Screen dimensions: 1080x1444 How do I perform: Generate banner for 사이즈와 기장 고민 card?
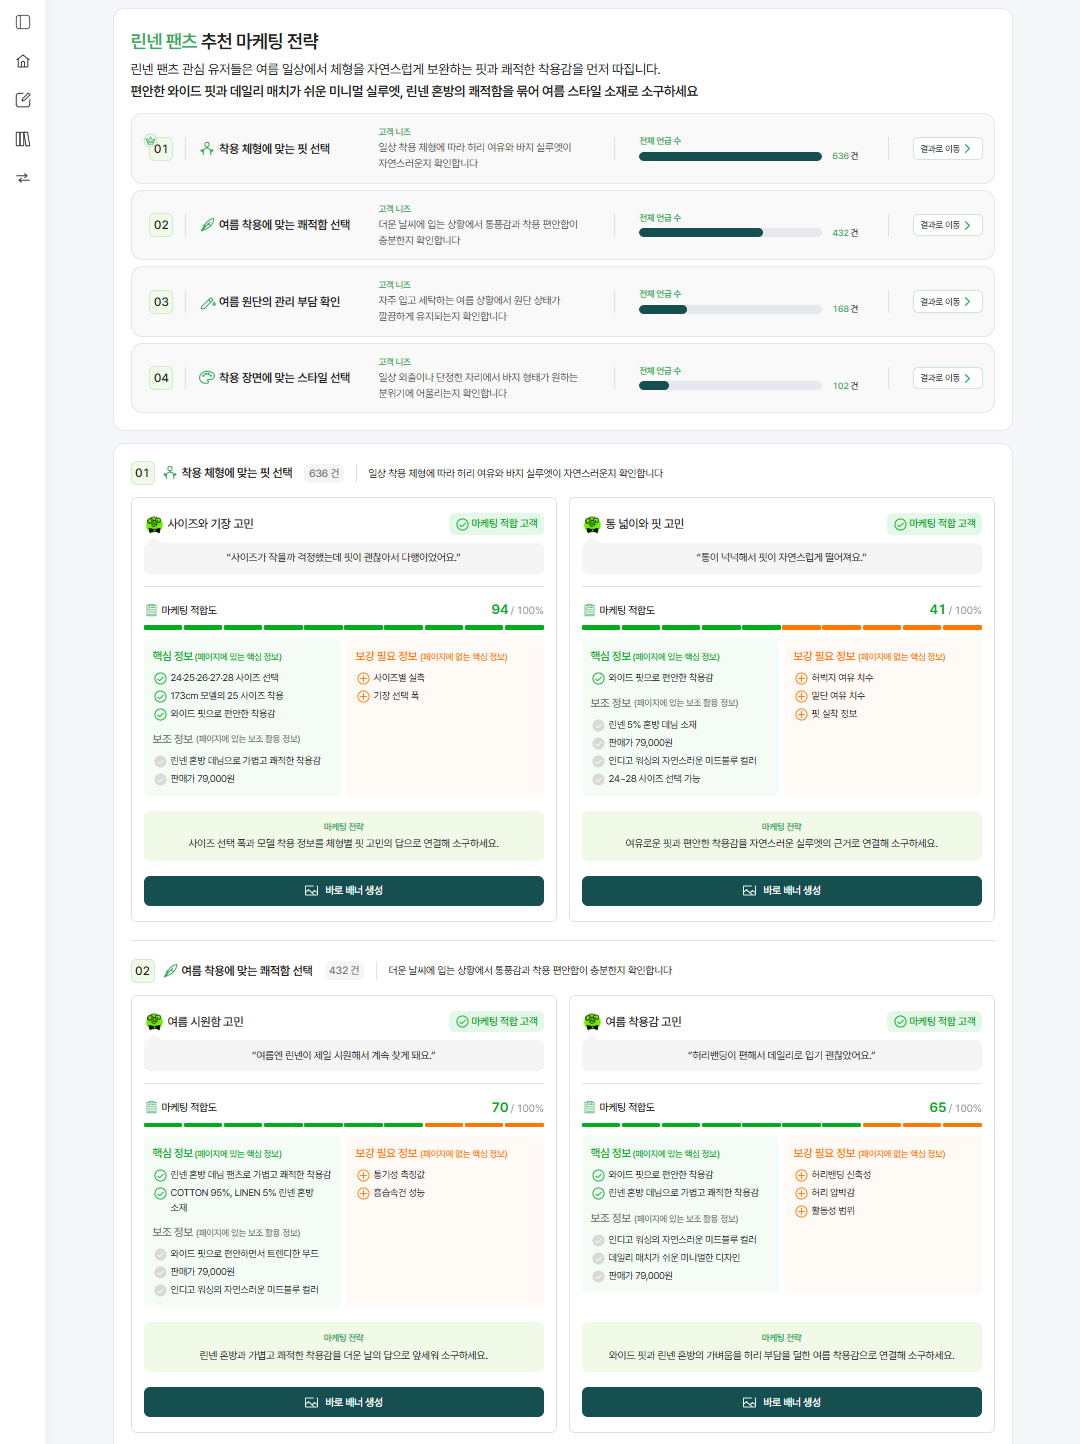tap(344, 891)
